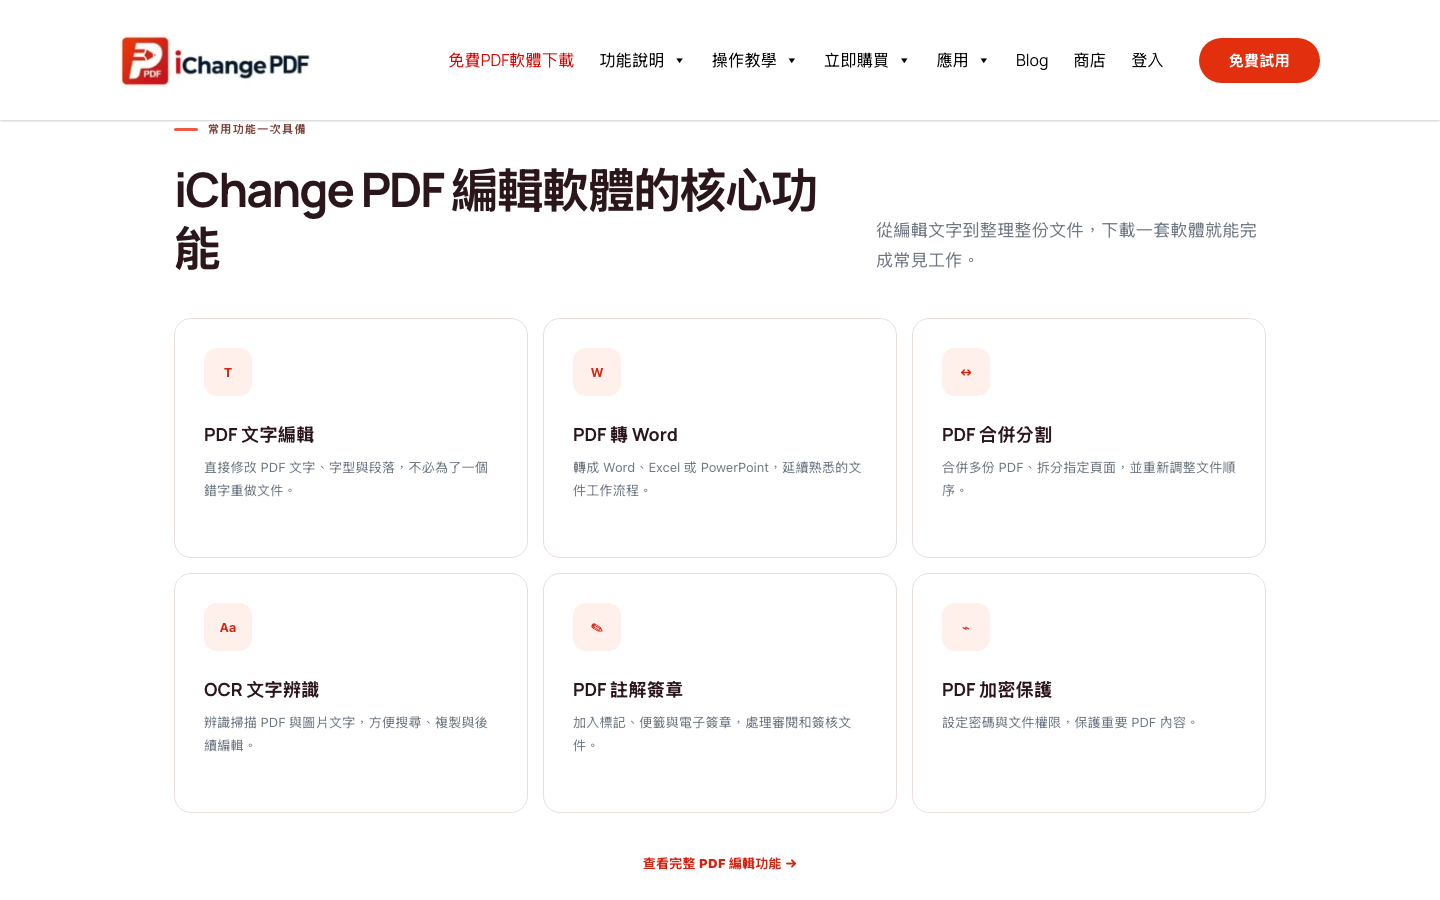Click the arrows icon for PDF 合併分割
Viewport: 1440px width, 900px height.
(x=966, y=372)
